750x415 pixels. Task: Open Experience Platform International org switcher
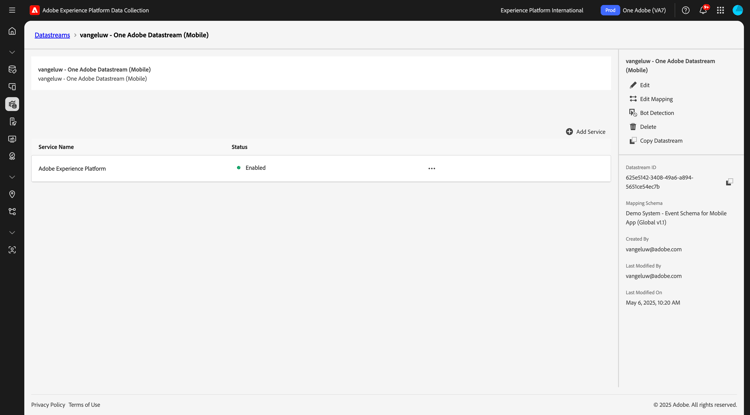[x=541, y=10]
